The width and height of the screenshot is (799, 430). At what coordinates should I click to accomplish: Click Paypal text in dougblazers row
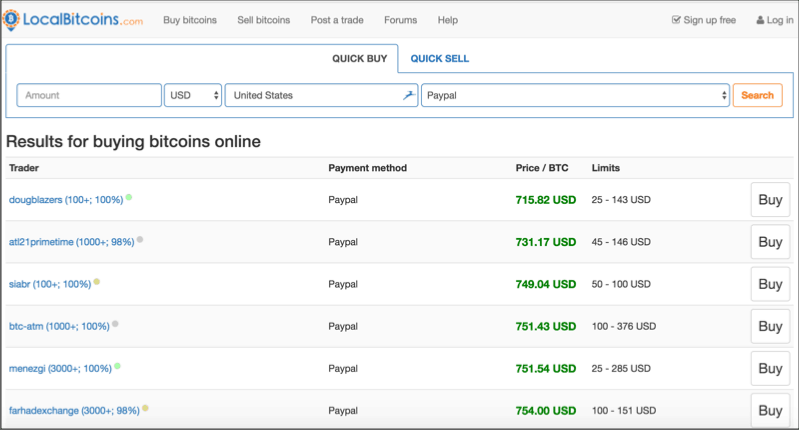[x=343, y=200]
